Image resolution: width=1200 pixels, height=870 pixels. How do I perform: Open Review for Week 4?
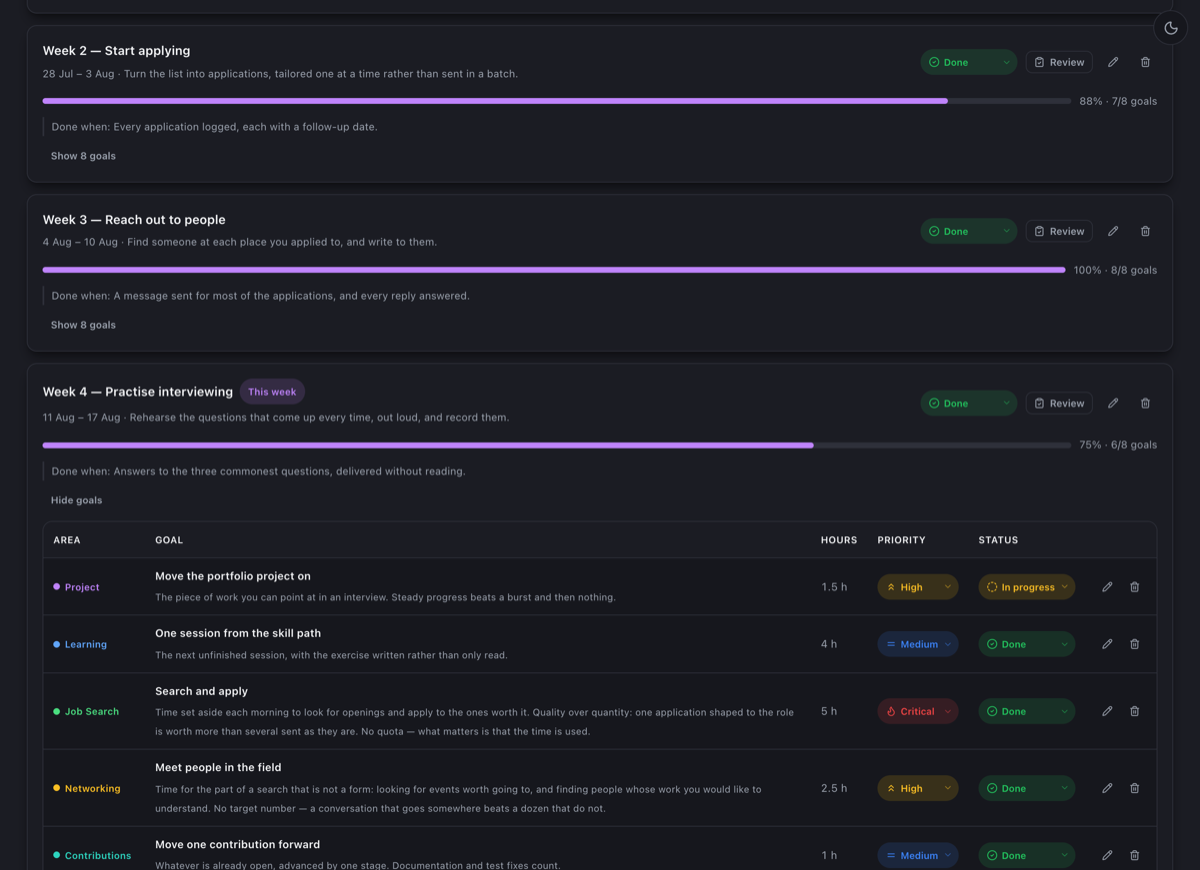click(x=1059, y=403)
